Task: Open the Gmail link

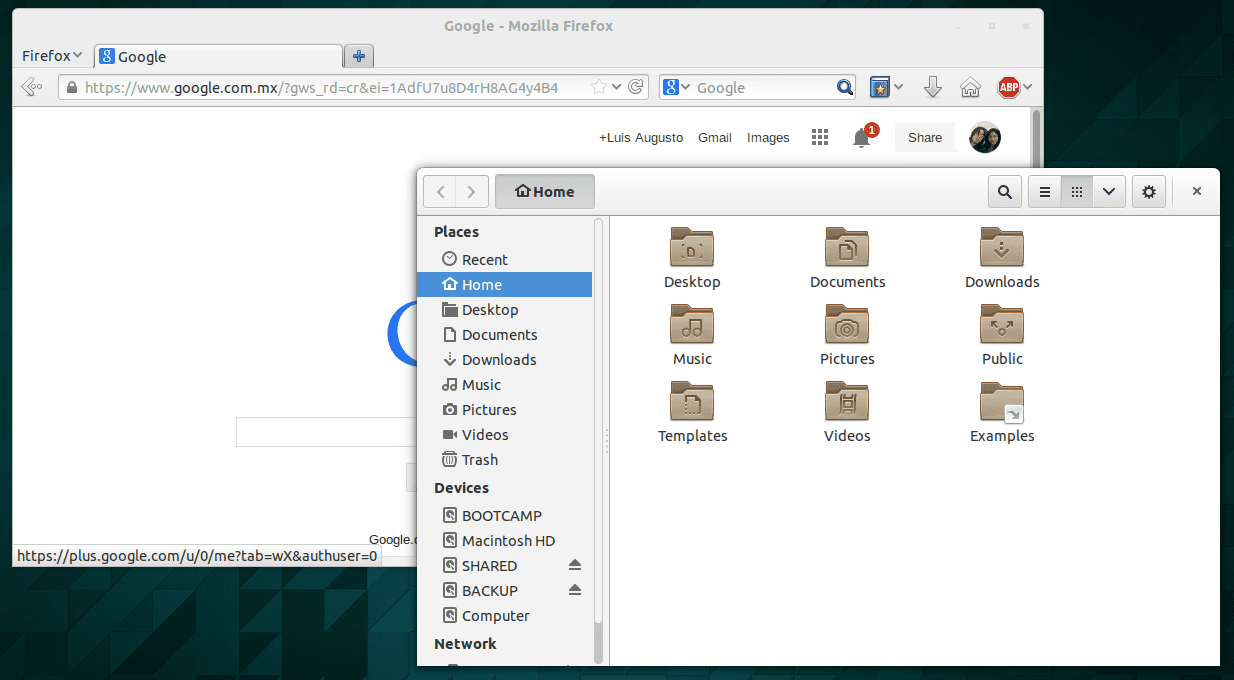Action: (715, 138)
